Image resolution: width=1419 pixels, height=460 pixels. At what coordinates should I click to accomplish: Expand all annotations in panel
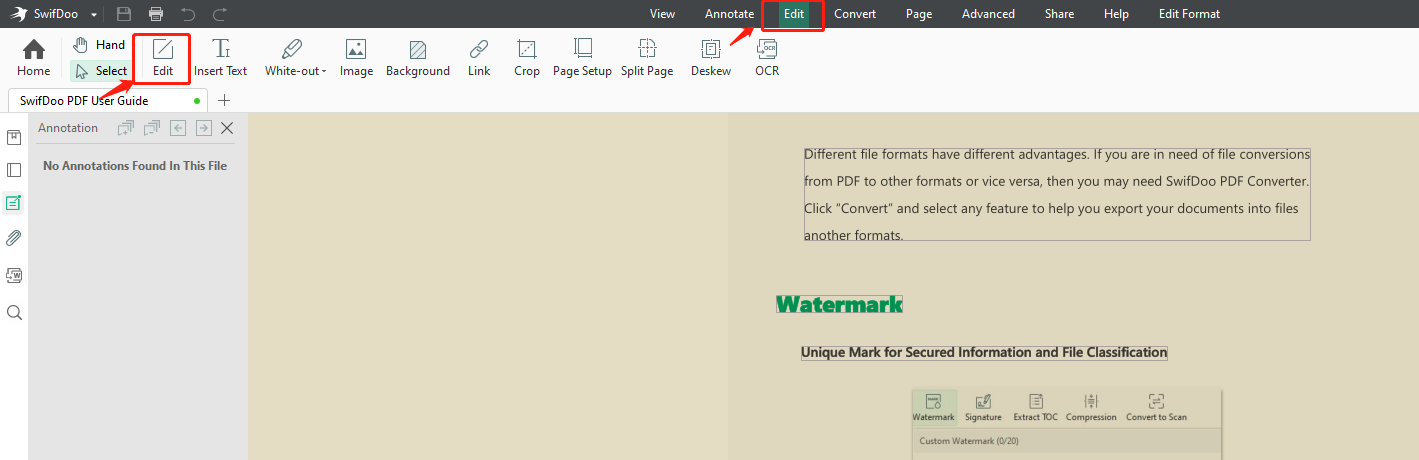(126, 128)
